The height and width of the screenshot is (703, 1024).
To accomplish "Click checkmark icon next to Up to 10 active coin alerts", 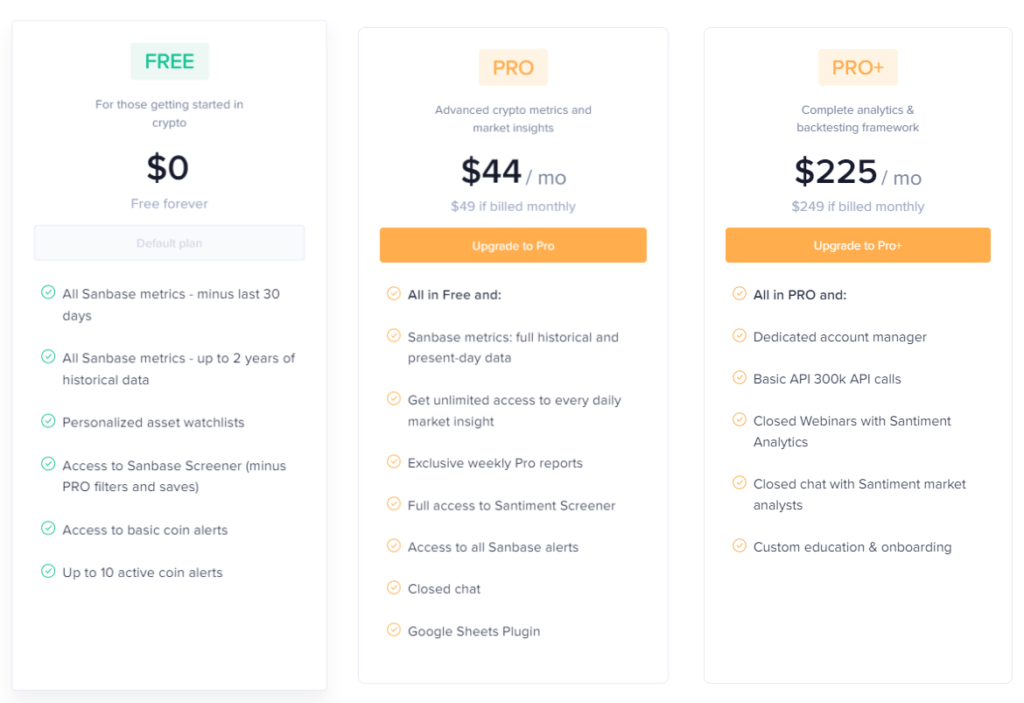I will pyautogui.click(x=48, y=571).
